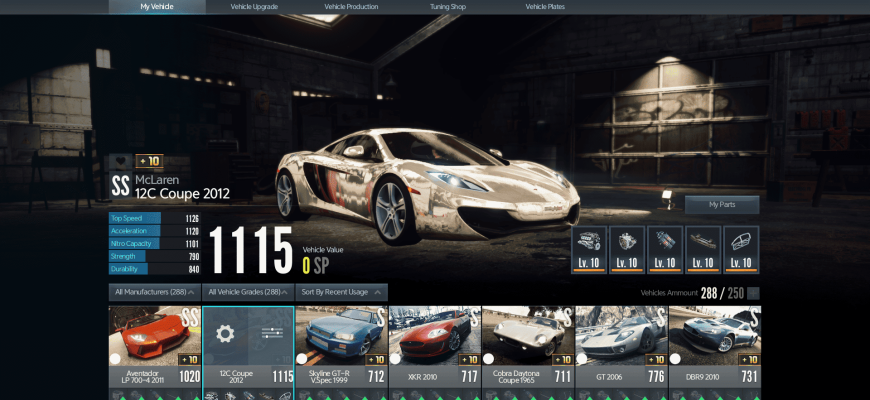Click the 711 rating on Cobra Daytona card
Viewport: 870px width, 400px height.
coord(562,377)
